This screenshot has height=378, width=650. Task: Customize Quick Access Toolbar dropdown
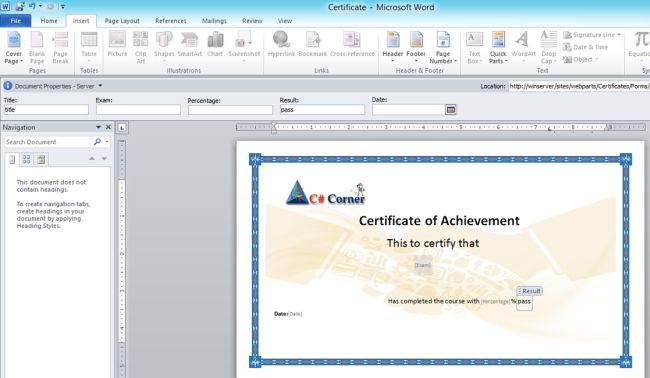click(63, 6)
